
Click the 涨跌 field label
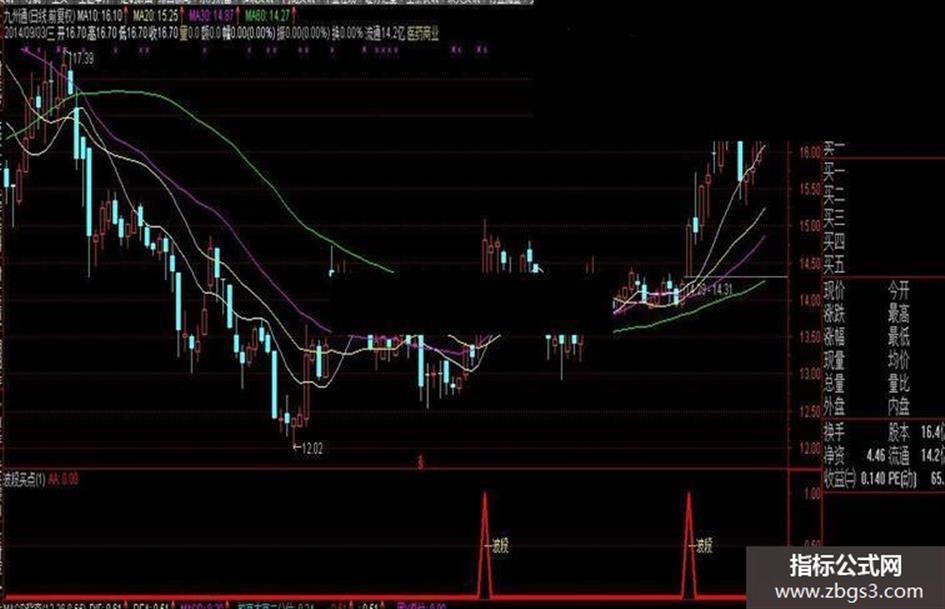pyautogui.click(x=835, y=314)
